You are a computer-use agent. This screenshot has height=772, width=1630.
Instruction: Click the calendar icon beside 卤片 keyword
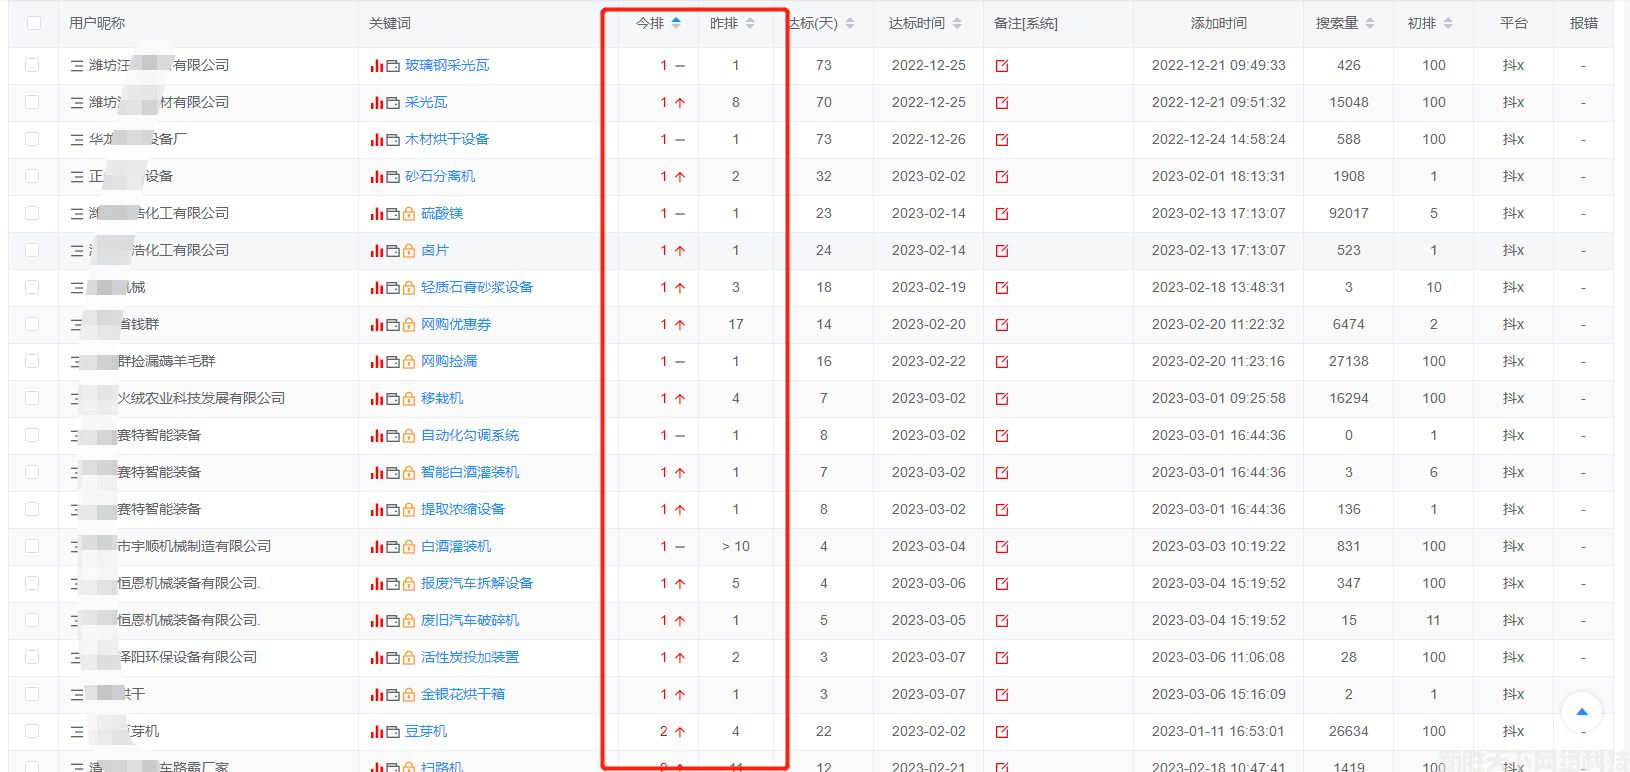pyautogui.click(x=393, y=251)
